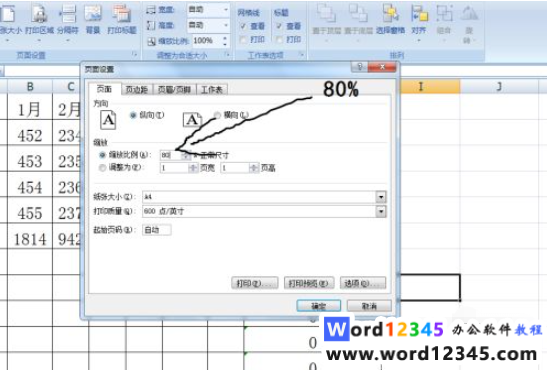Toggle the Headings View (查看) checkbox
Screen dimensions: 547x370
[279, 26]
